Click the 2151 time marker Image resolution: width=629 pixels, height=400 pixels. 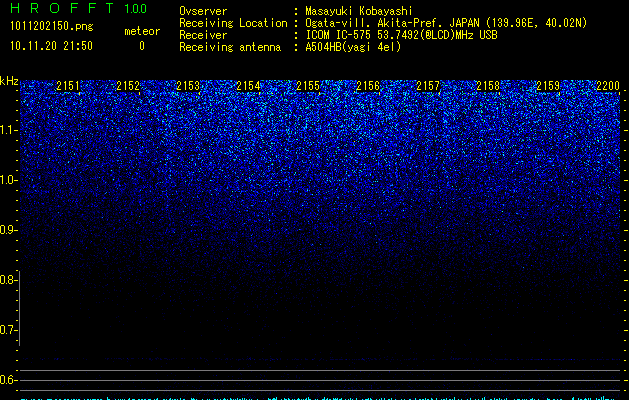(68, 86)
